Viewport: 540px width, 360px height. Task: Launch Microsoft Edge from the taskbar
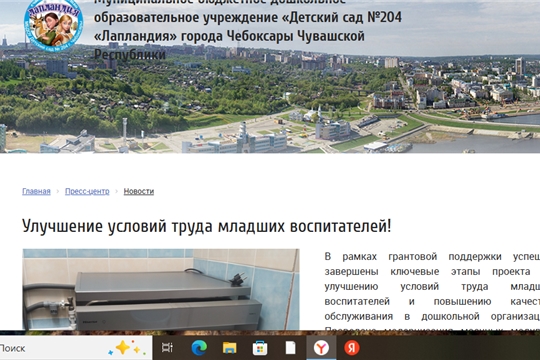pyautogui.click(x=199, y=348)
